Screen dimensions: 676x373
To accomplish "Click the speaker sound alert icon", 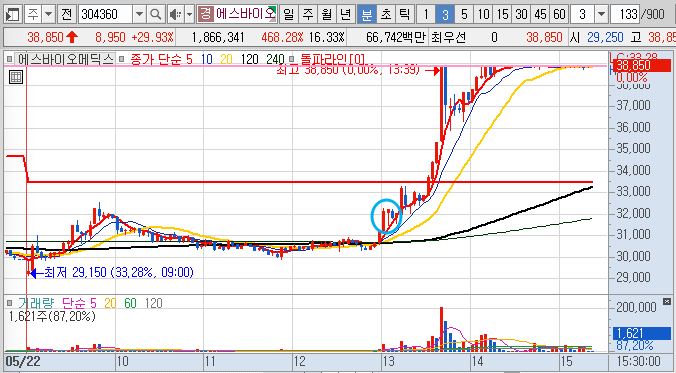I will click(x=175, y=15).
